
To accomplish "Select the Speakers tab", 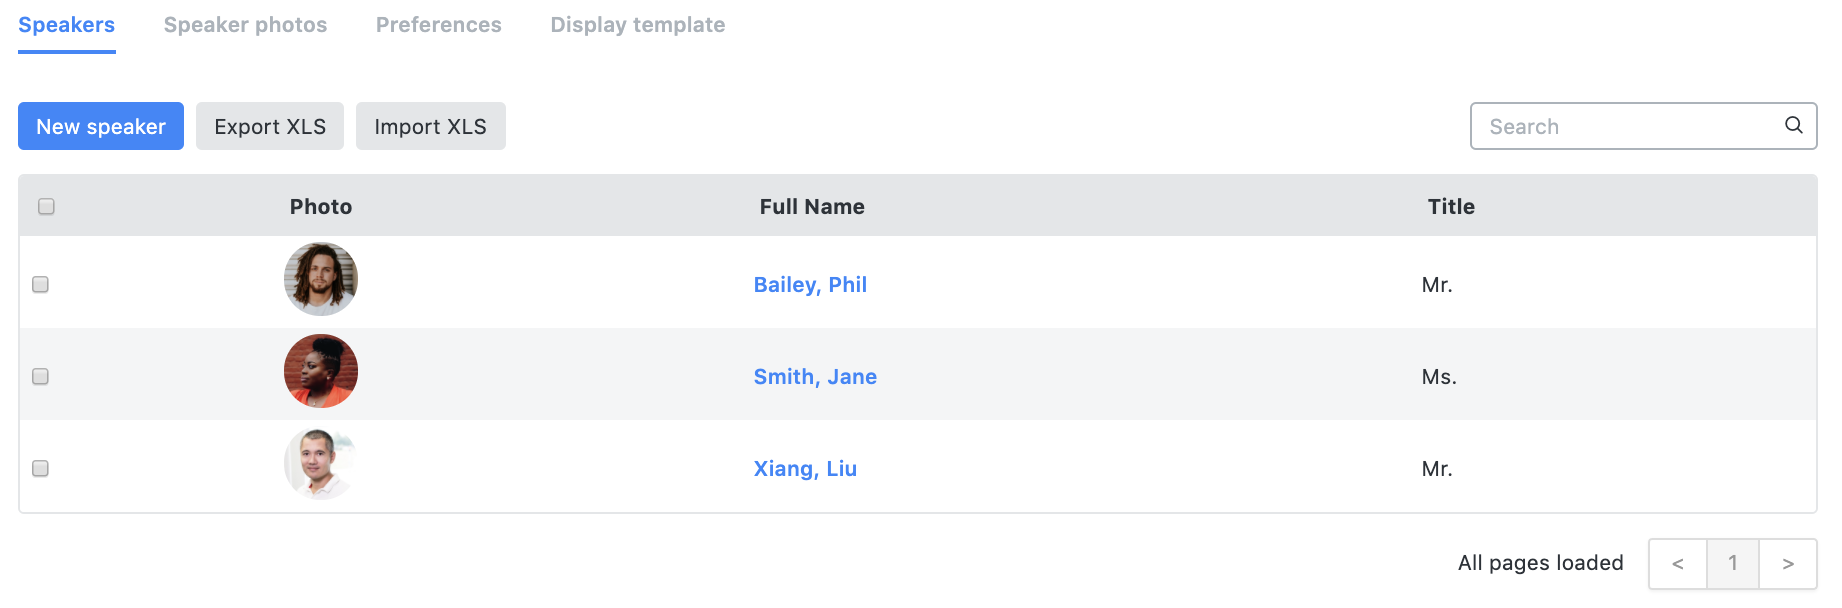I will (x=67, y=25).
